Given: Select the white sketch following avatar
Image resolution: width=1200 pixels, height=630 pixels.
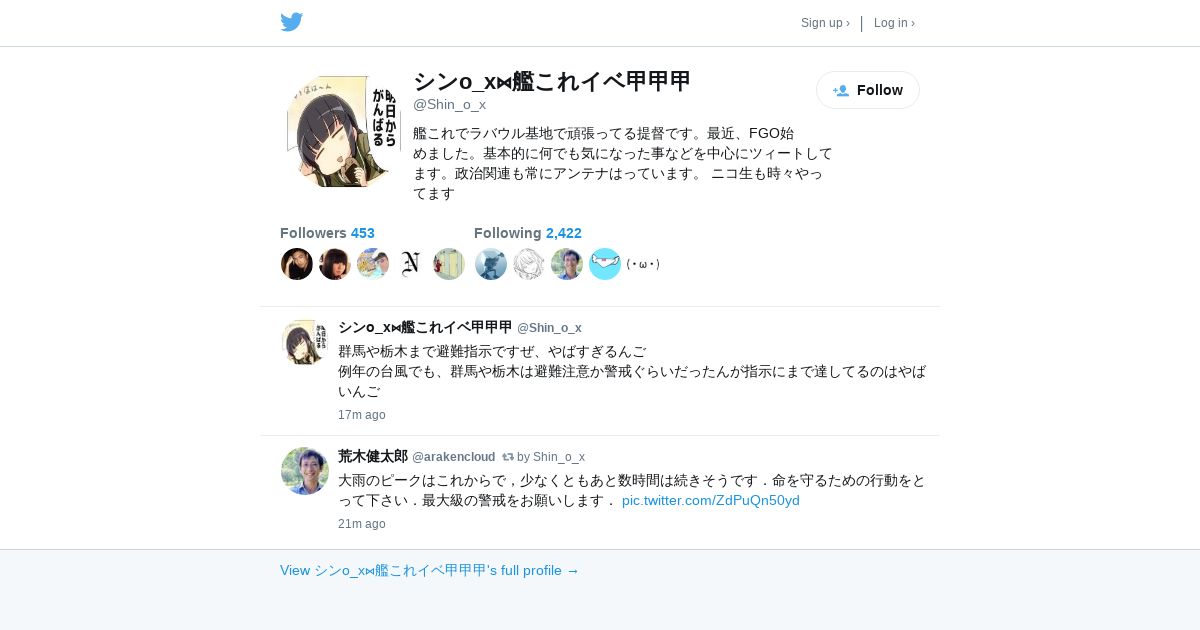Looking at the screenshot, I should (x=529, y=264).
